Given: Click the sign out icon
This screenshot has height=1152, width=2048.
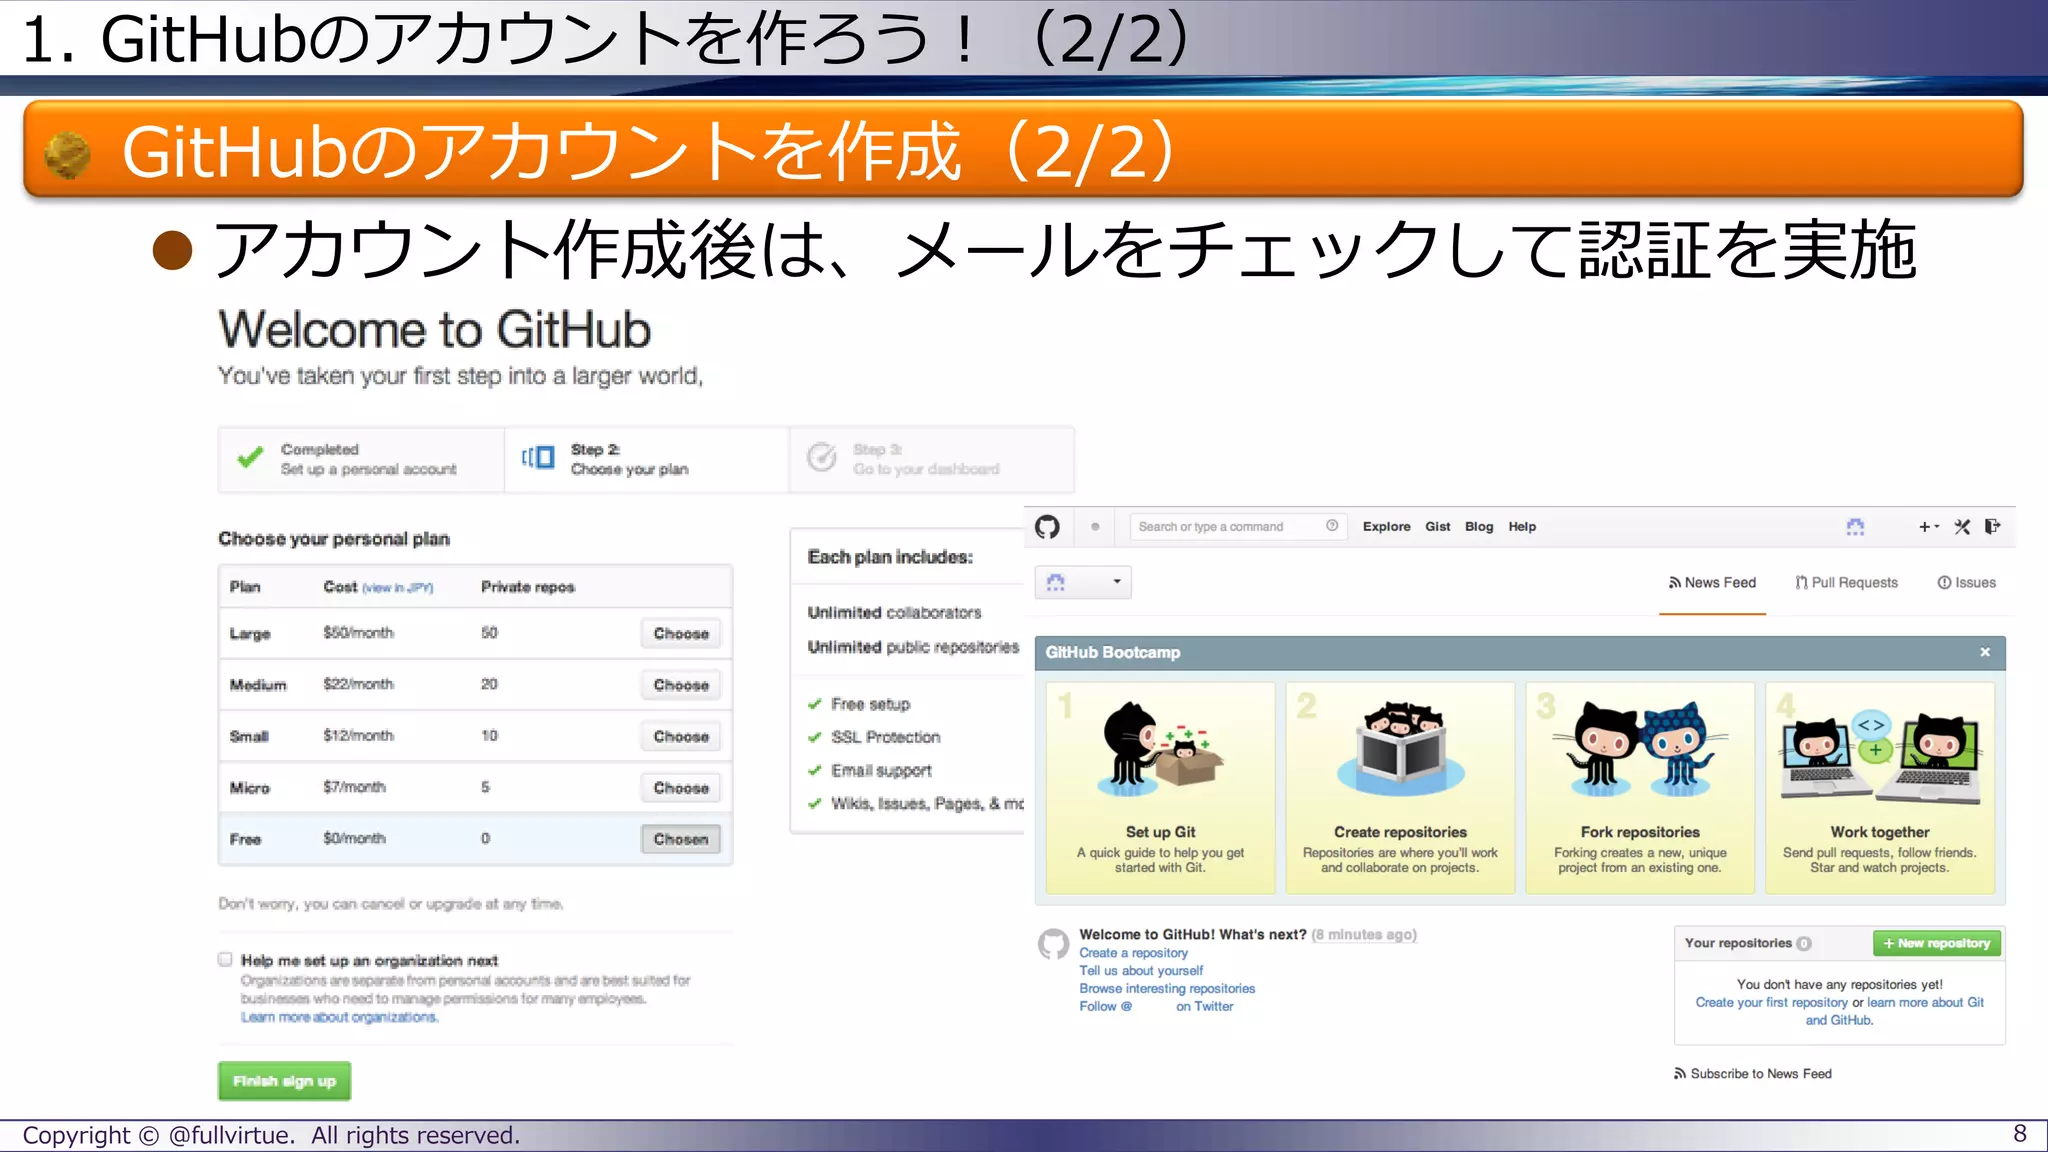Looking at the screenshot, I should [1993, 526].
